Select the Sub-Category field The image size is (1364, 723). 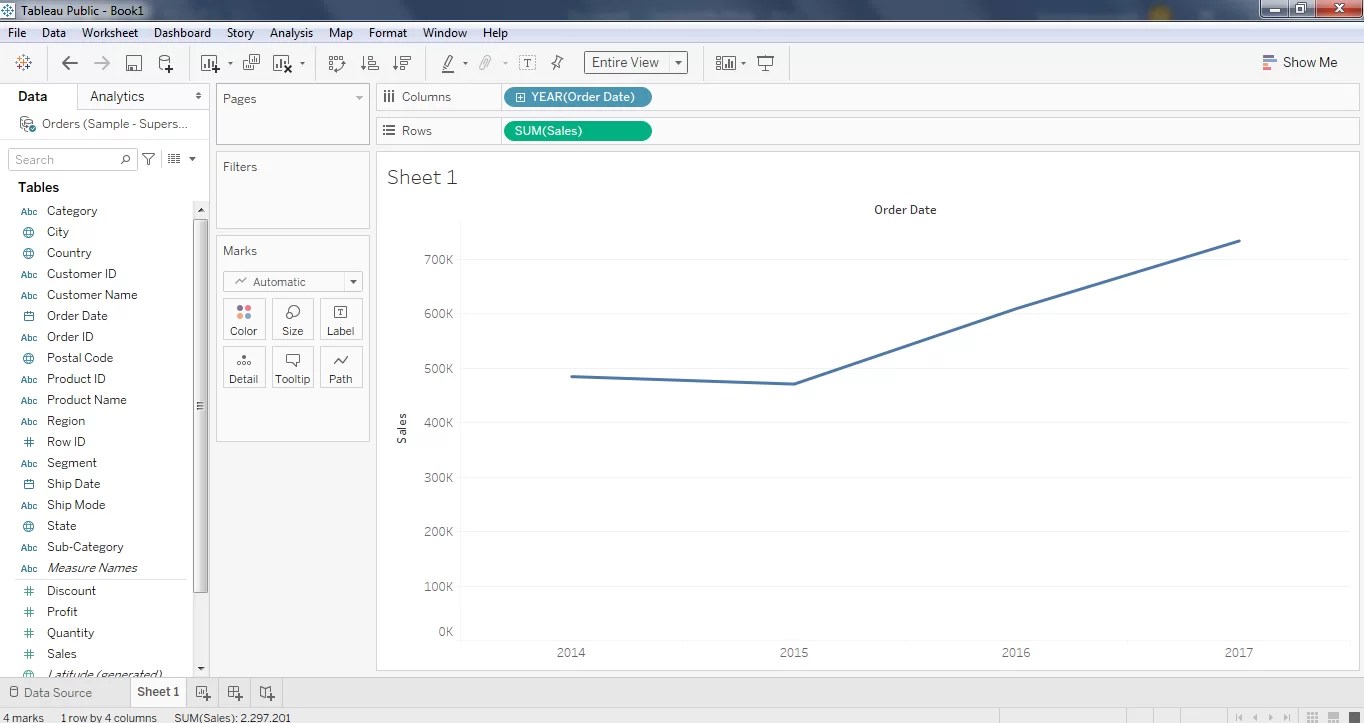coord(85,547)
